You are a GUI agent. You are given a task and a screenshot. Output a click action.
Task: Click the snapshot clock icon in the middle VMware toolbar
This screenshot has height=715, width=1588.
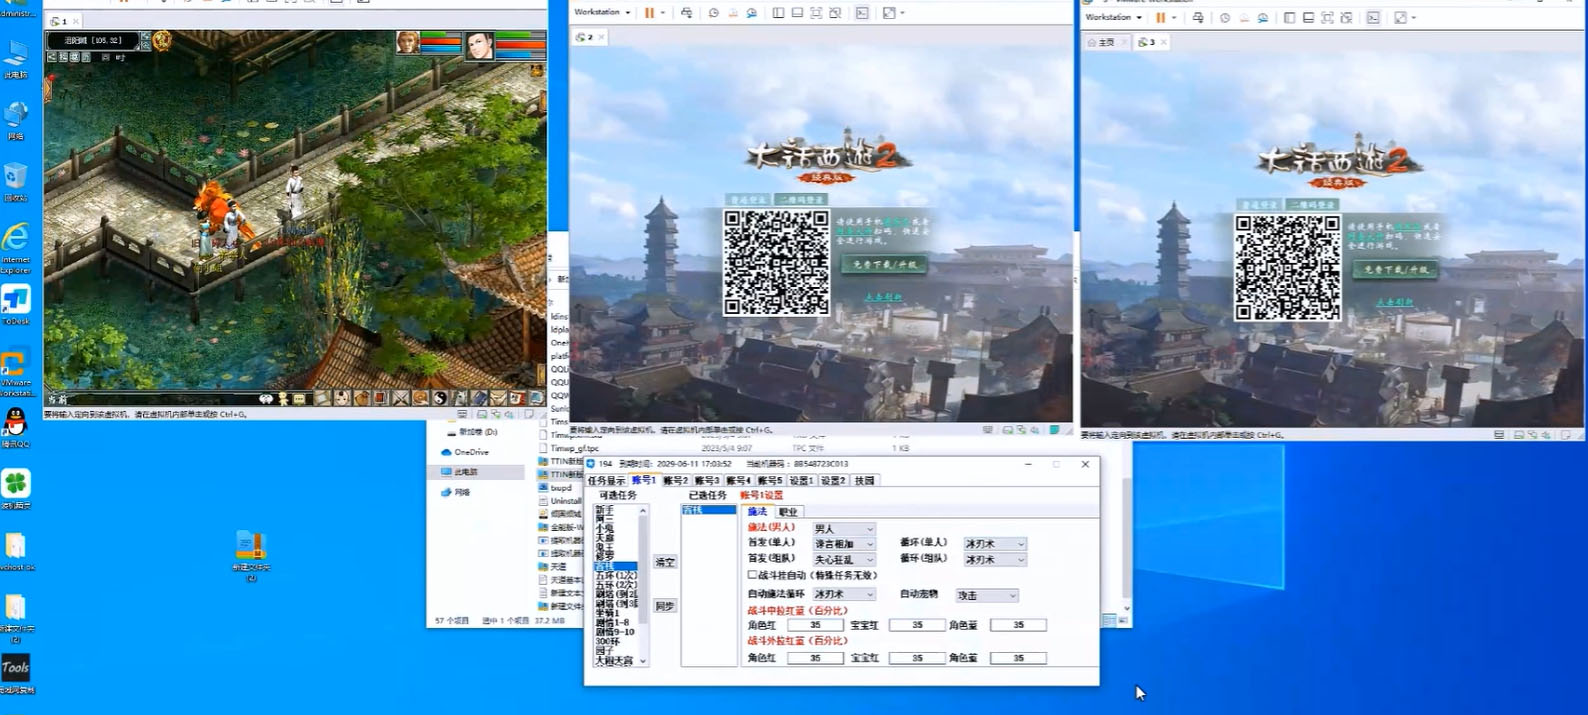click(x=713, y=13)
